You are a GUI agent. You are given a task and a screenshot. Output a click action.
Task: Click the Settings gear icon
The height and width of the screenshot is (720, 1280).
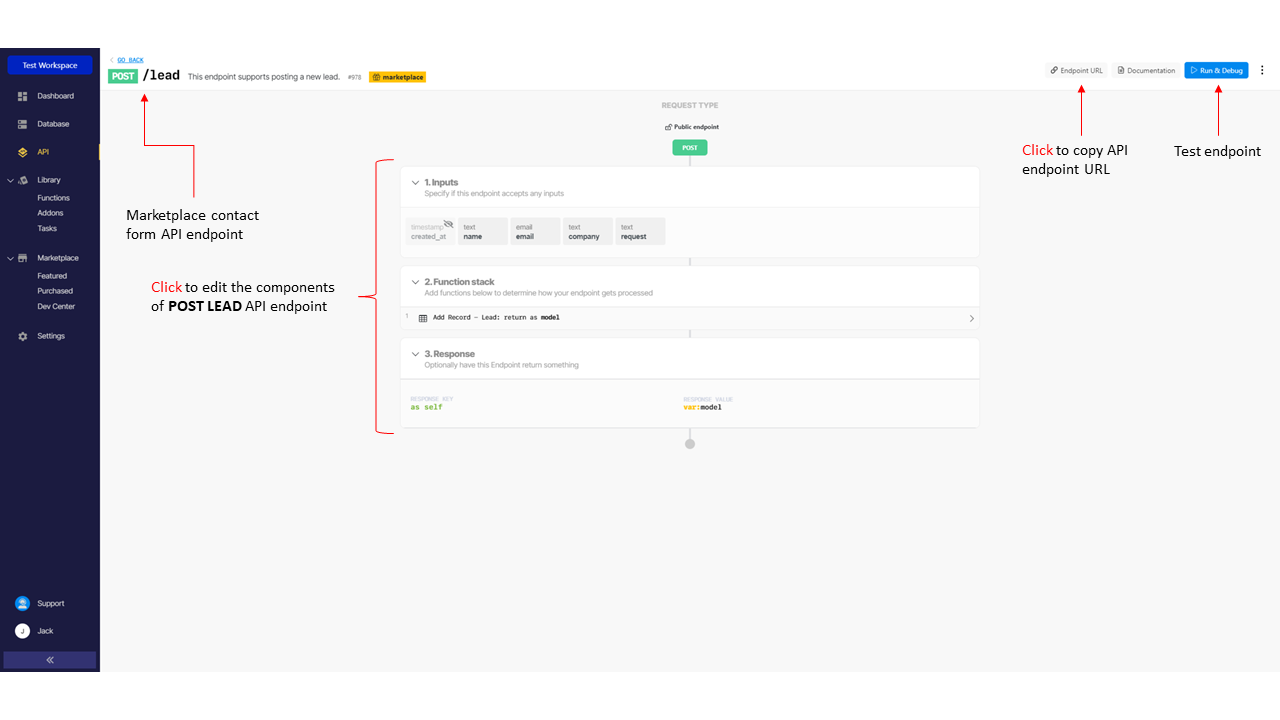22,336
